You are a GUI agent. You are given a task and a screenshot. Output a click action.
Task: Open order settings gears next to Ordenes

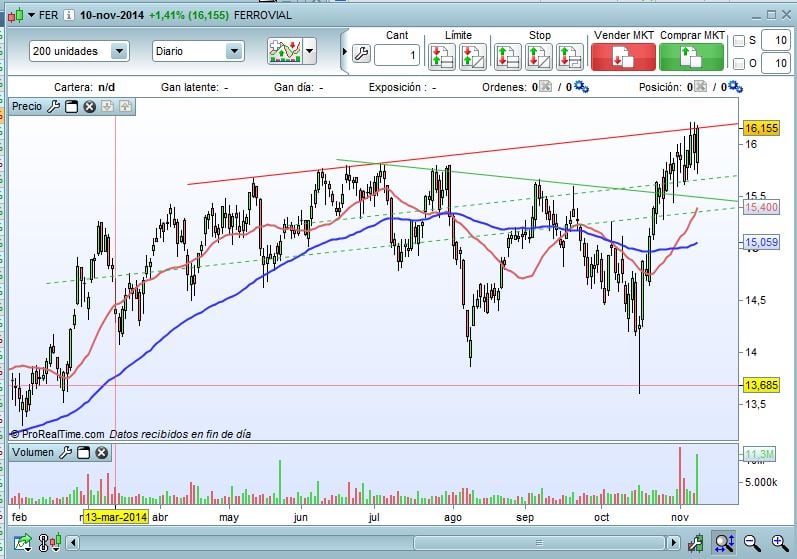pos(581,87)
